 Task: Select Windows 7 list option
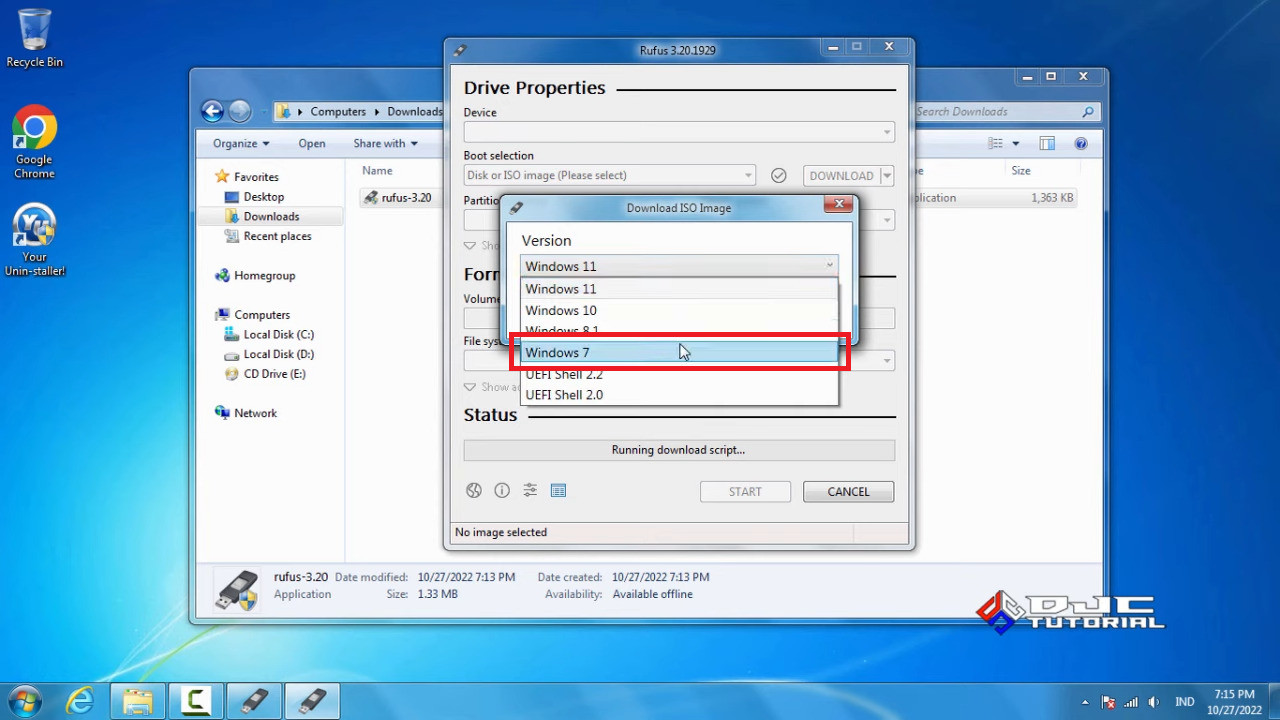[x=679, y=352]
